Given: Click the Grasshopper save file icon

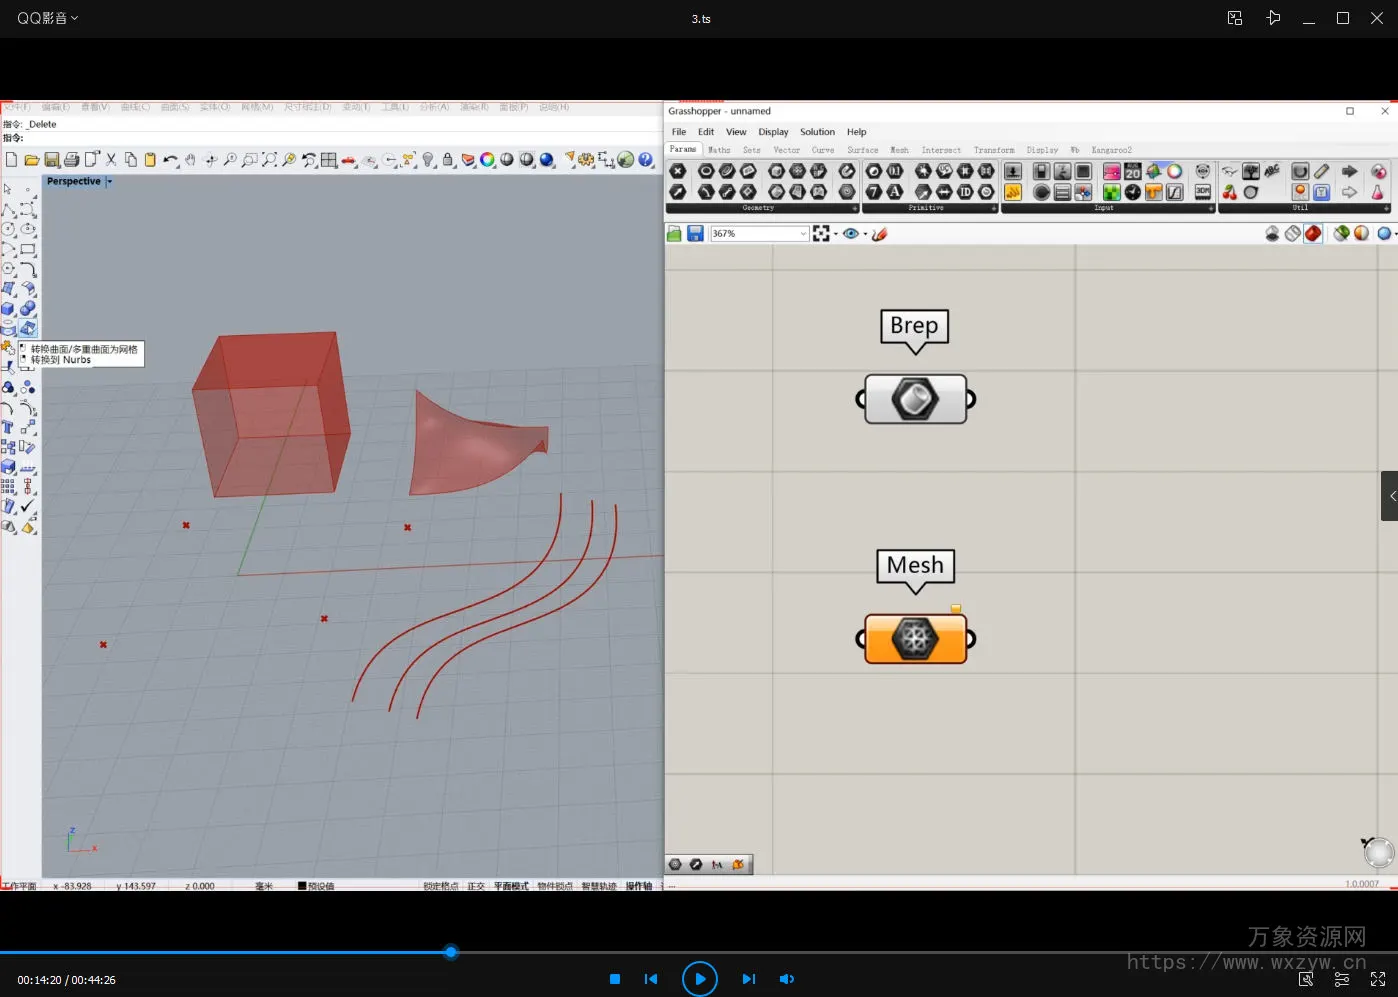Looking at the screenshot, I should point(695,234).
